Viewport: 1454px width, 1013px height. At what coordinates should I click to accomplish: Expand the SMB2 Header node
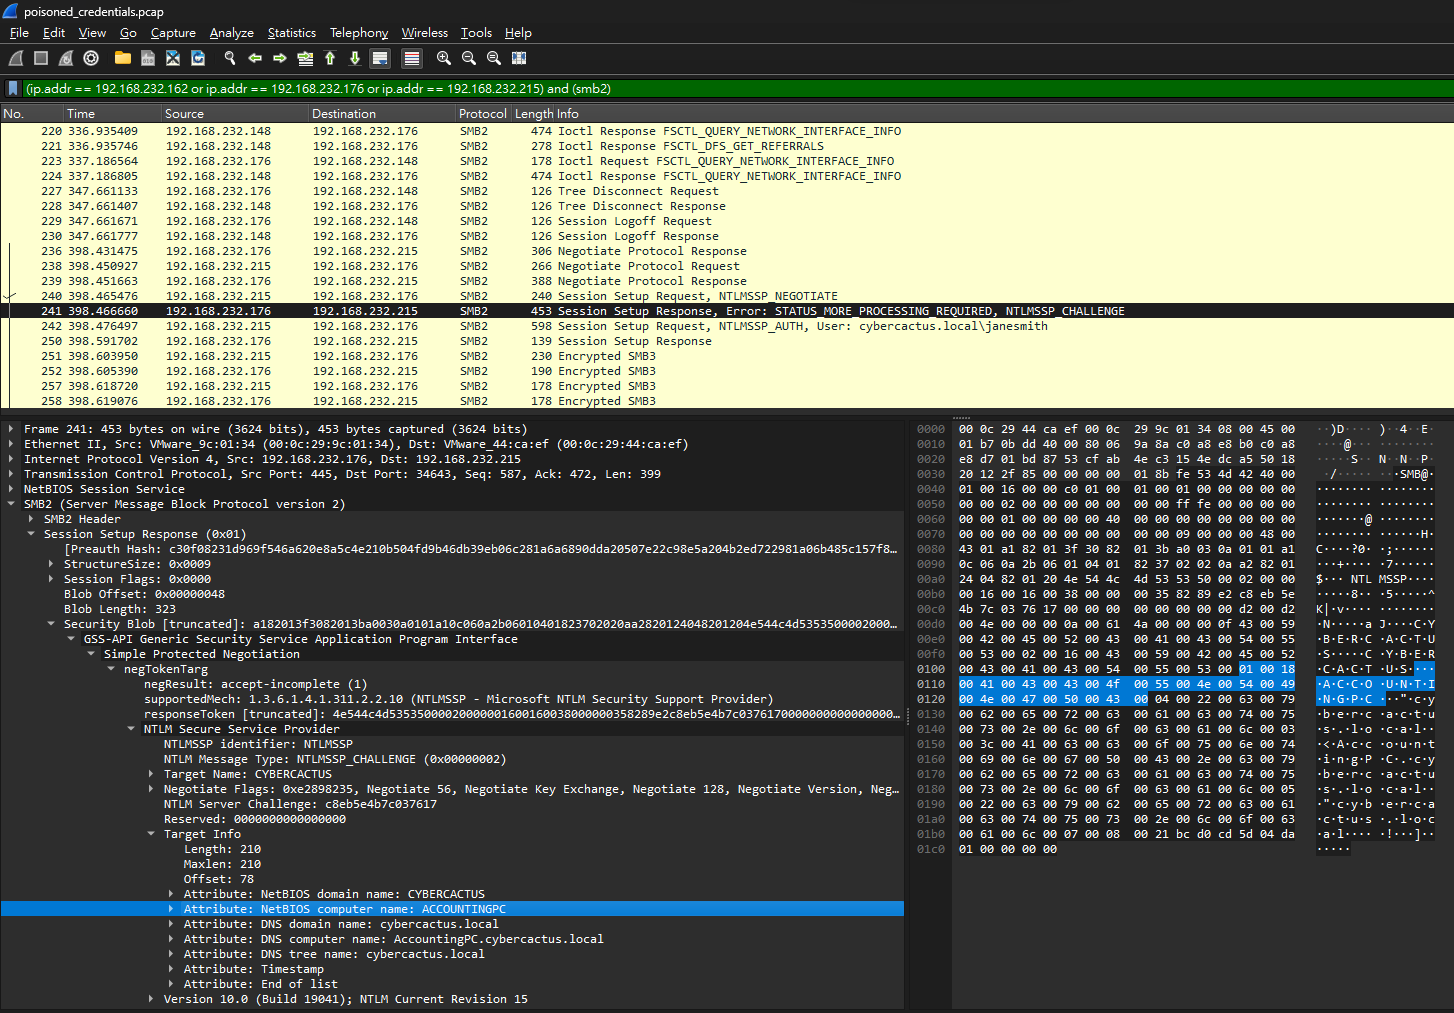[31, 519]
